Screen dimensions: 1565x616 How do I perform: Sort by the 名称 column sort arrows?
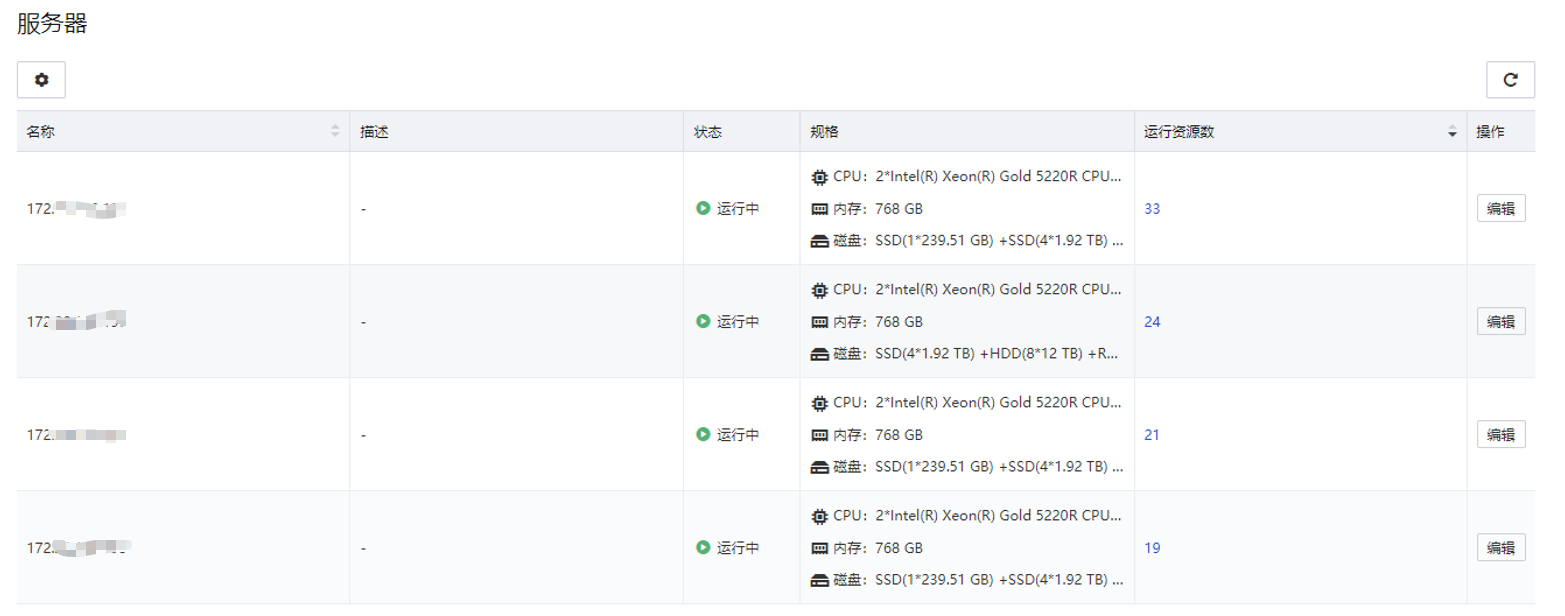pos(335,132)
